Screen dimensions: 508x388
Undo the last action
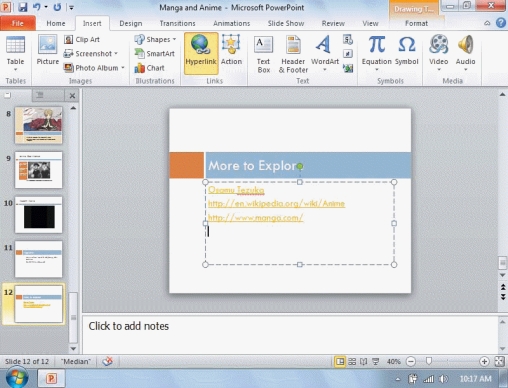[37, 7]
